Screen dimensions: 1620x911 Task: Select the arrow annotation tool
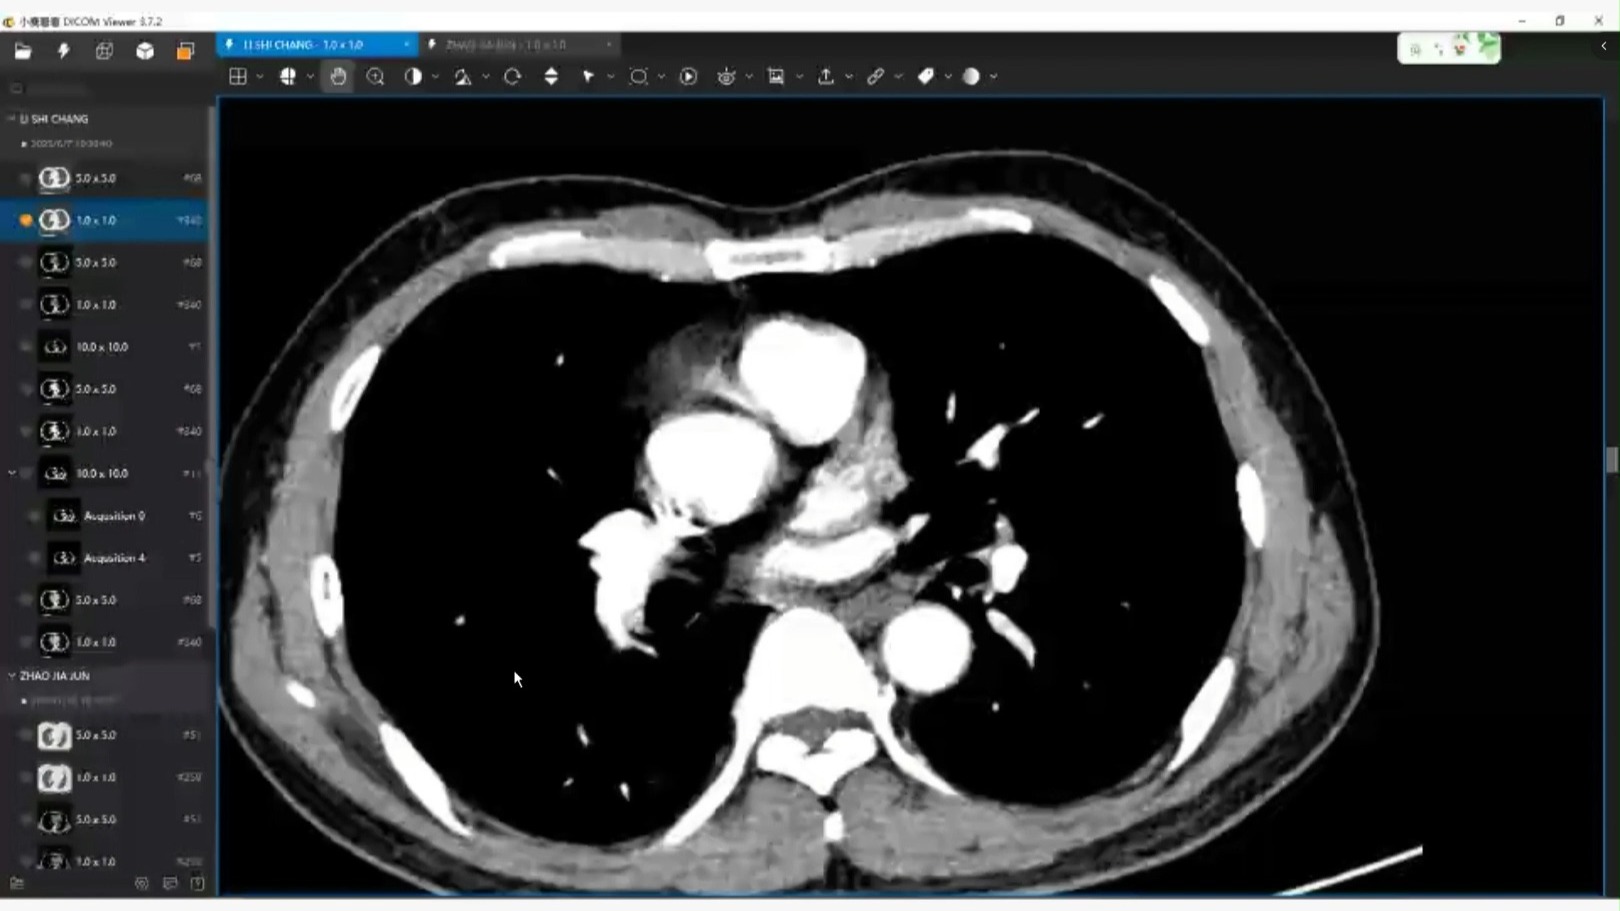[588, 76]
